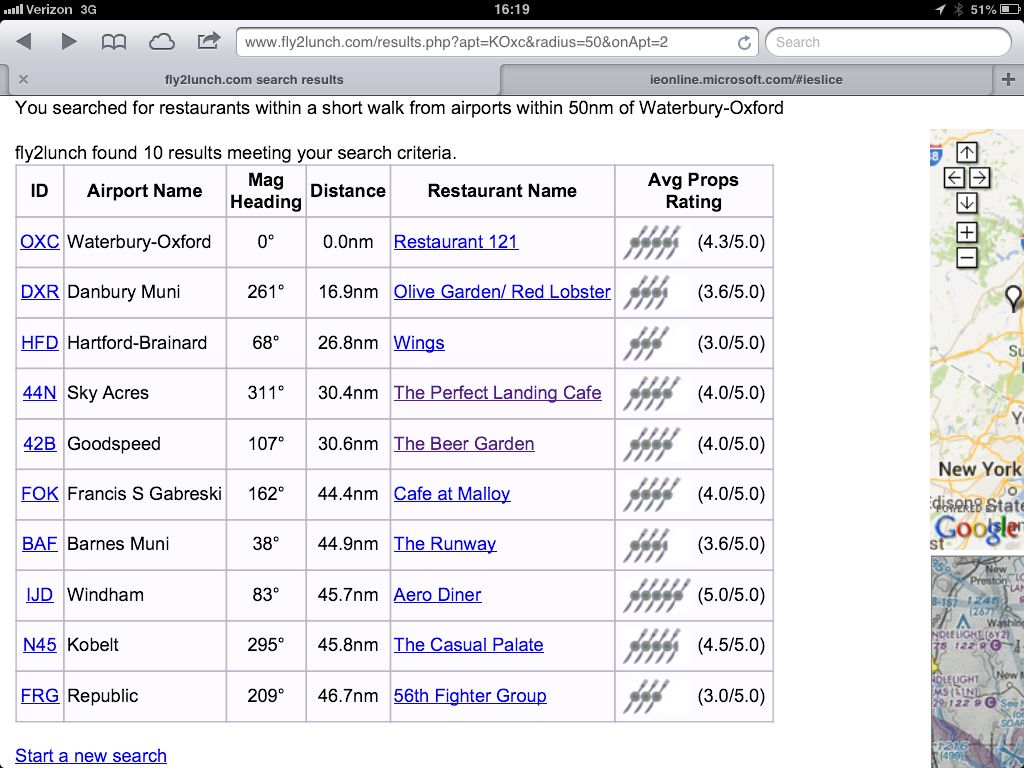
Task: Click the Start a new search link
Action: [91, 756]
